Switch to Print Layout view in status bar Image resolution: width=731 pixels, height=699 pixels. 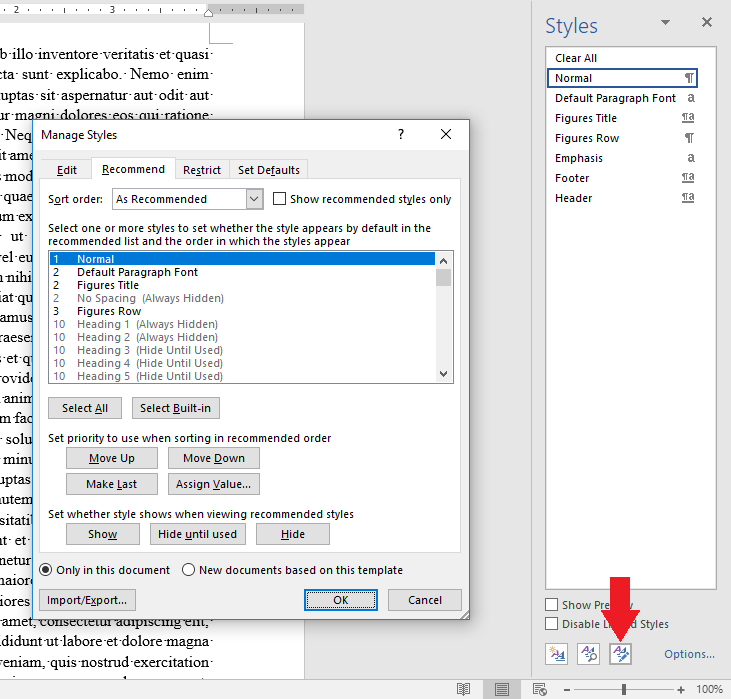(x=502, y=689)
